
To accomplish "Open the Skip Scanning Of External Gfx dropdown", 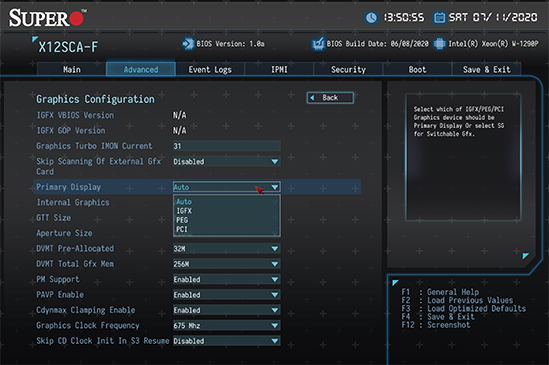I will point(227,161).
